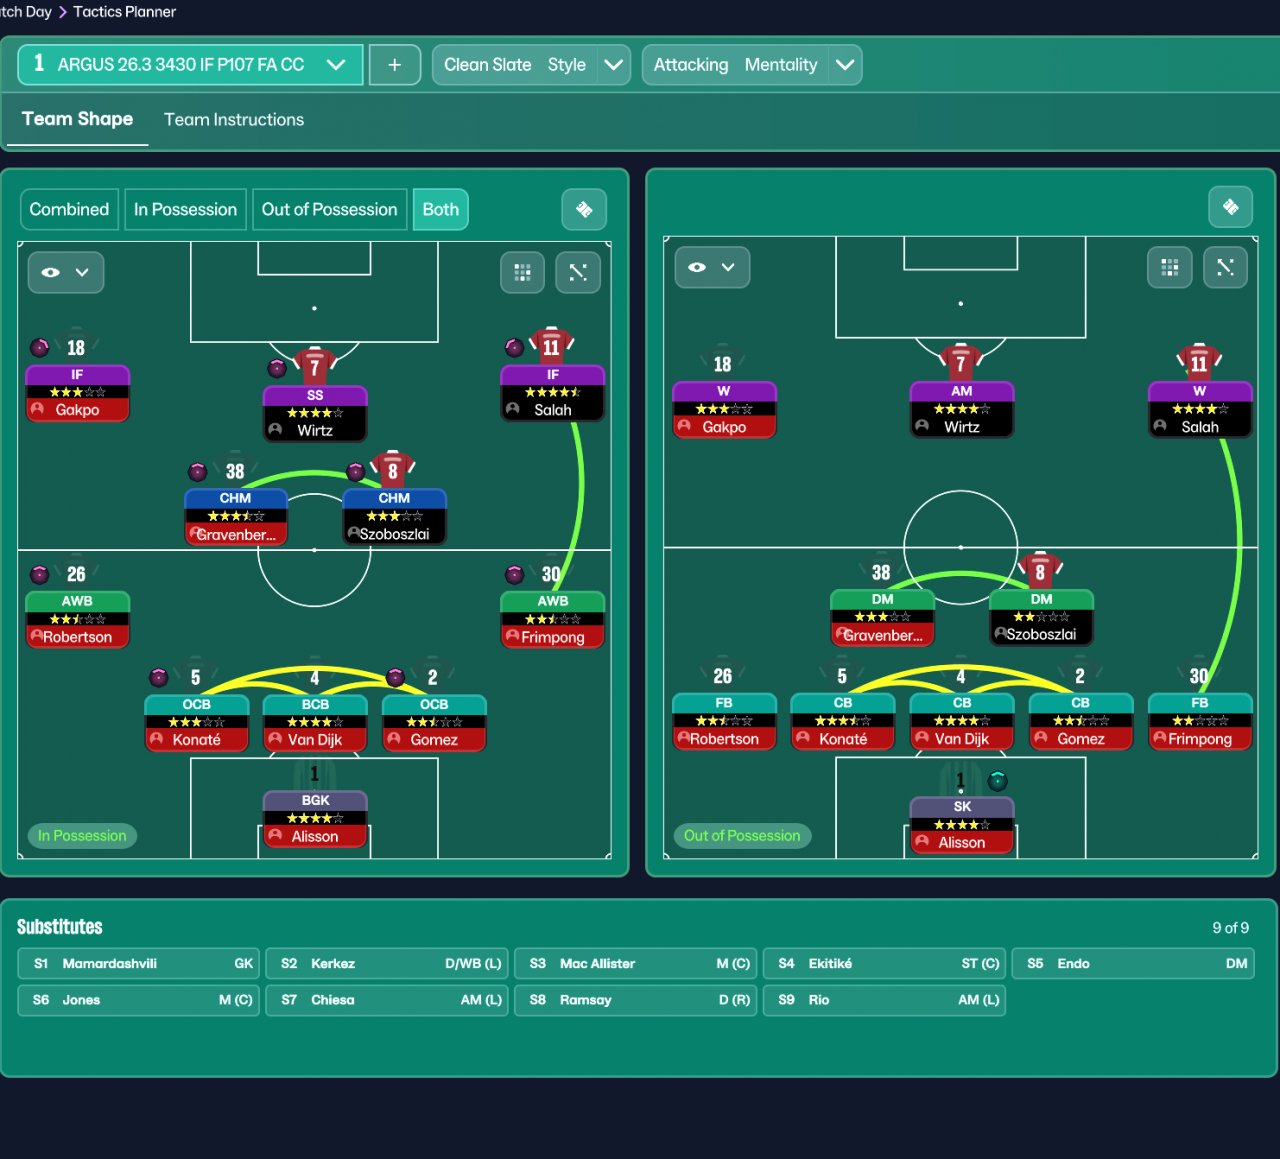Select Wirtz SS card on the left pitch
The image size is (1280, 1159).
[315, 414]
